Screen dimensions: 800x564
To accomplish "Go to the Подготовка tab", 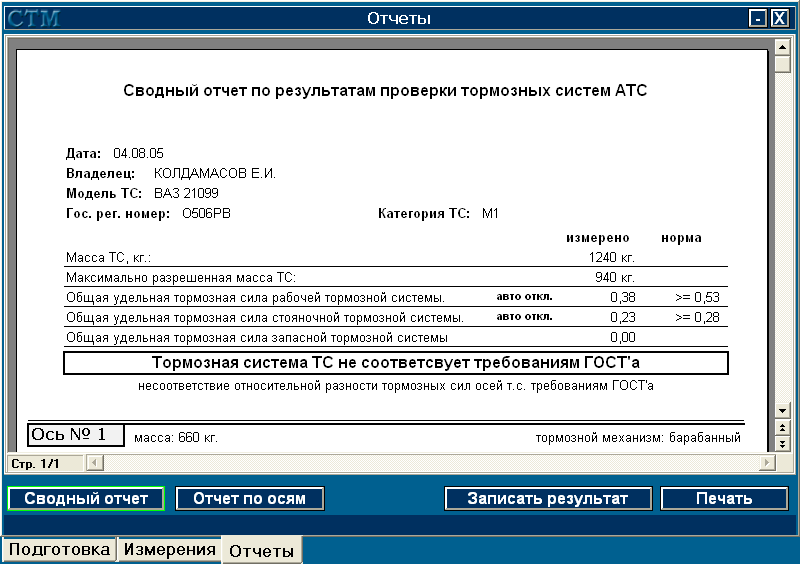I will pos(59,549).
